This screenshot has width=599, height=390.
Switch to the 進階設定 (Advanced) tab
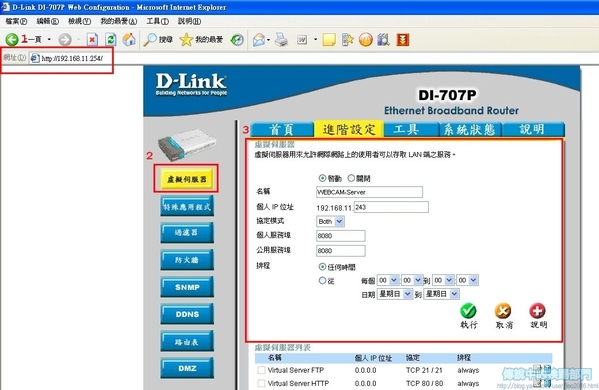349,129
